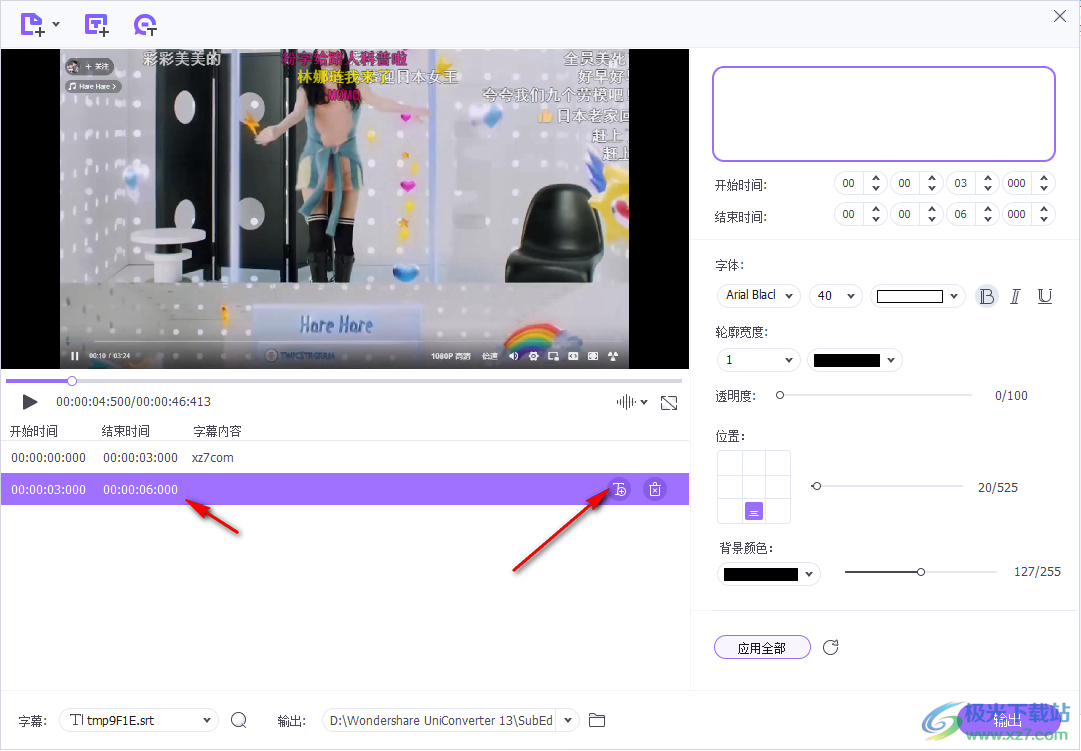This screenshot has width=1081, height=751.
Task: Add subtitle line after 00:00:03:000 row
Action: (x=619, y=489)
